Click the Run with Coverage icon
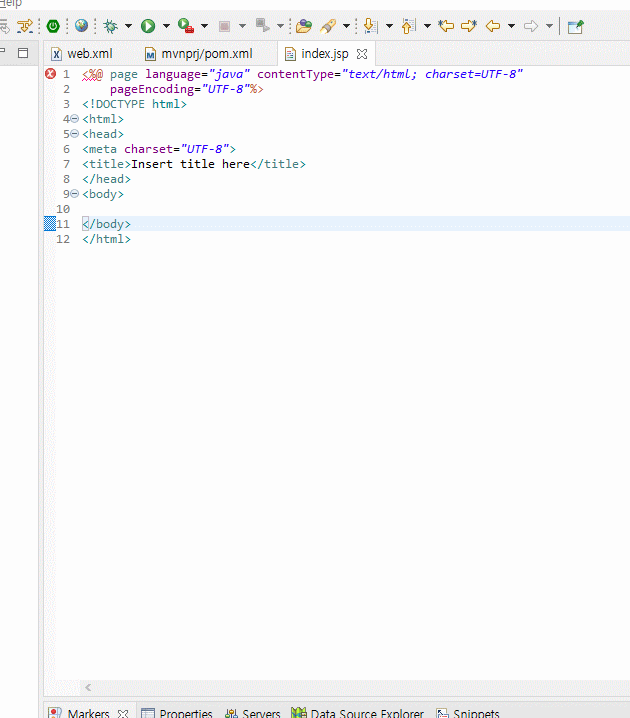This screenshot has width=630, height=718. pyautogui.click(x=186, y=26)
